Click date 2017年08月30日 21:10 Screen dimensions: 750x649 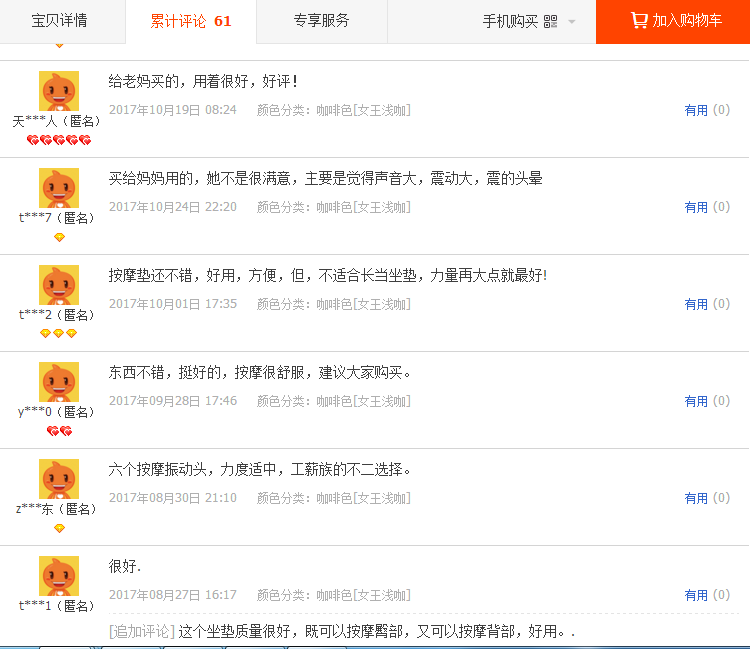[173, 499]
